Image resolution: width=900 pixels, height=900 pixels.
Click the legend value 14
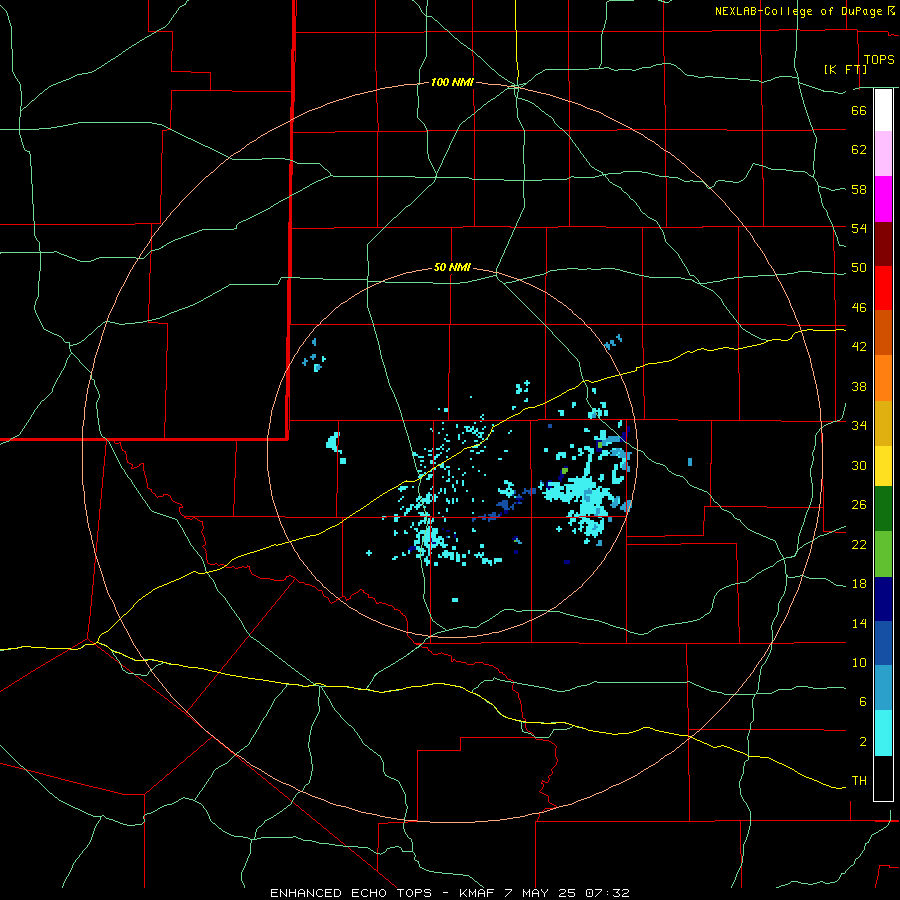[859, 623]
